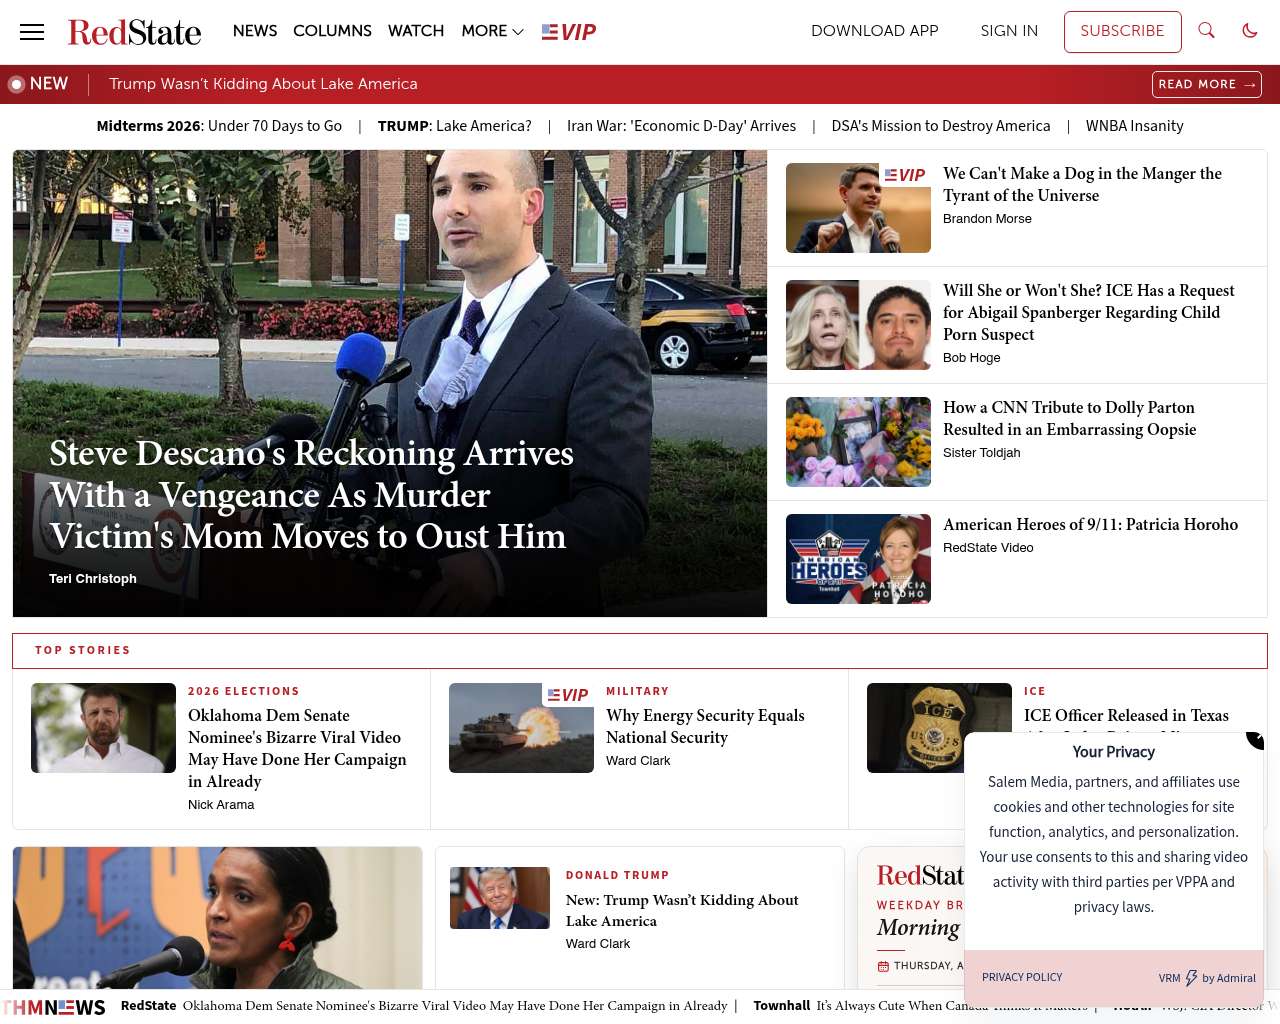Viewport: 1280px width, 1024px height.
Task: Read 'ICE Officer Released in Texas' story
Action: pyautogui.click(x=1126, y=716)
